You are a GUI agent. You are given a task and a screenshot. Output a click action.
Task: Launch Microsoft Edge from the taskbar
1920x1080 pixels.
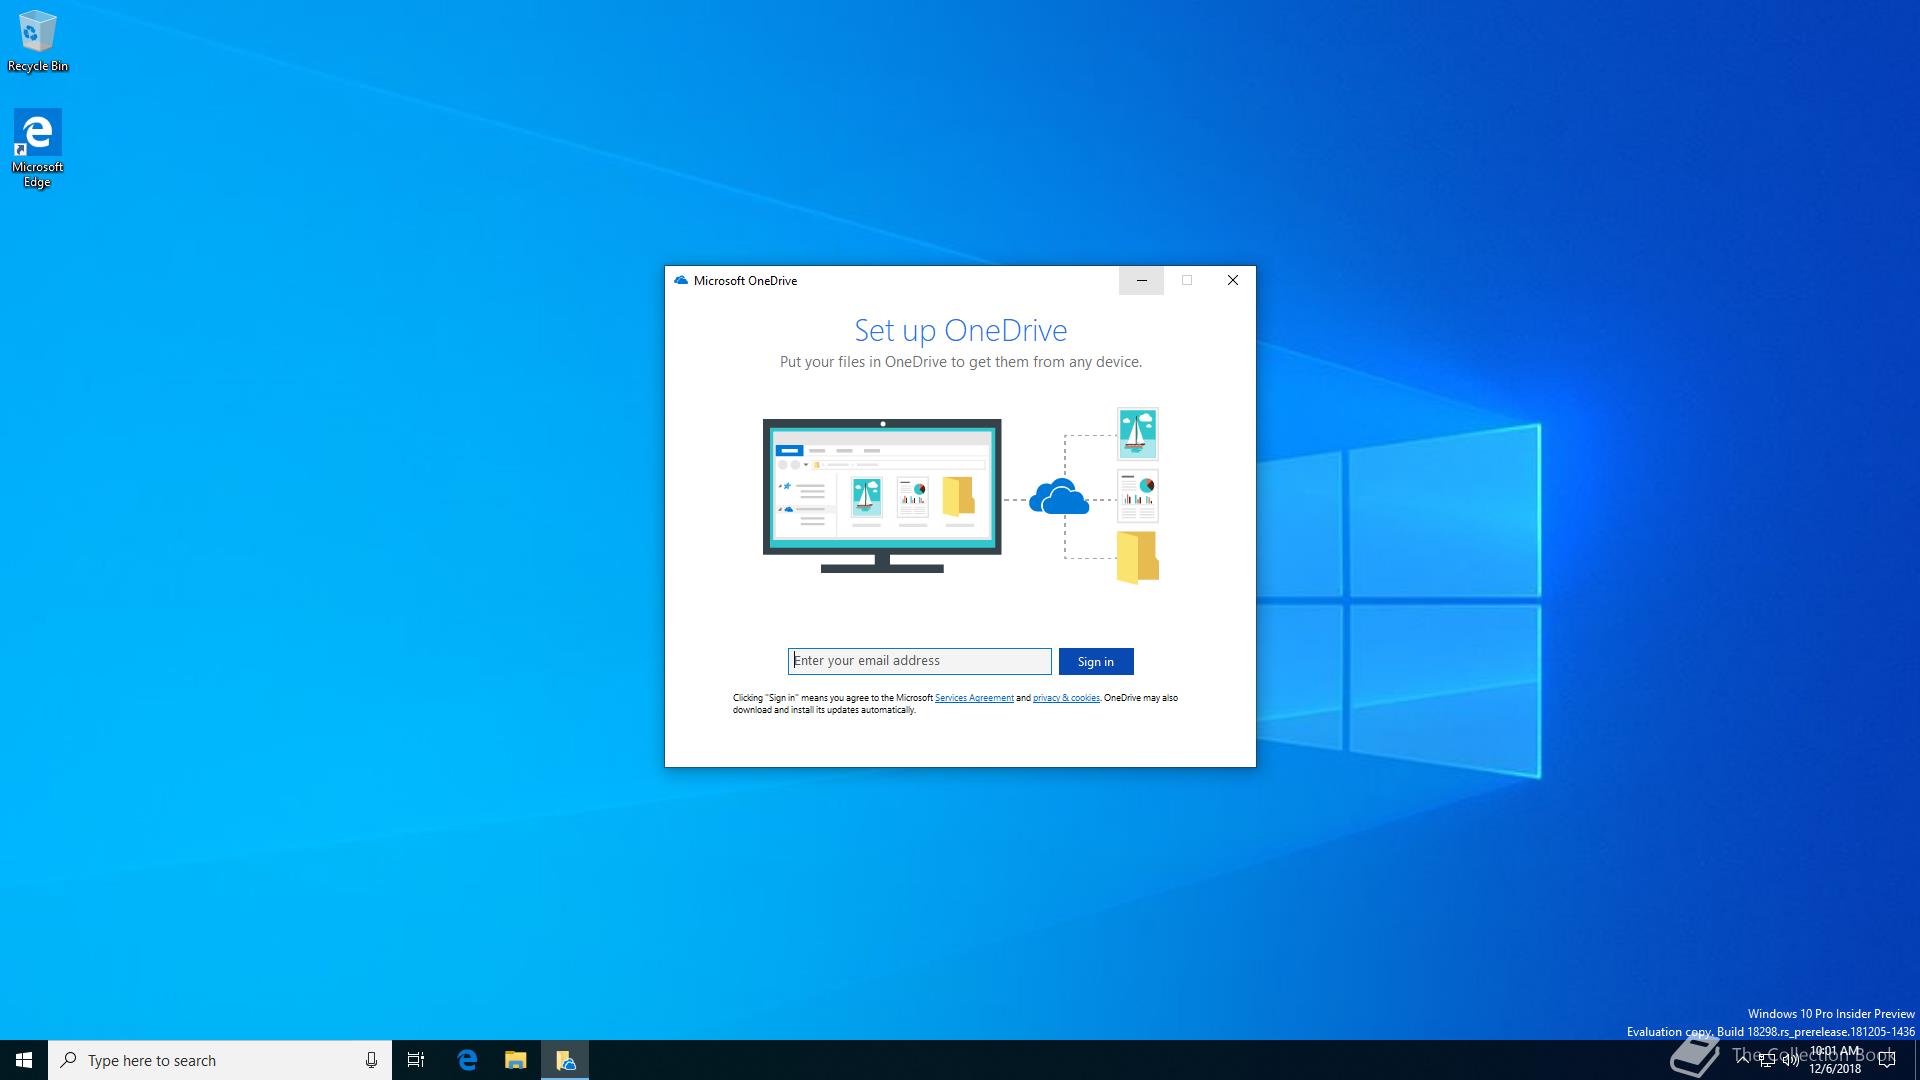pyautogui.click(x=467, y=1060)
